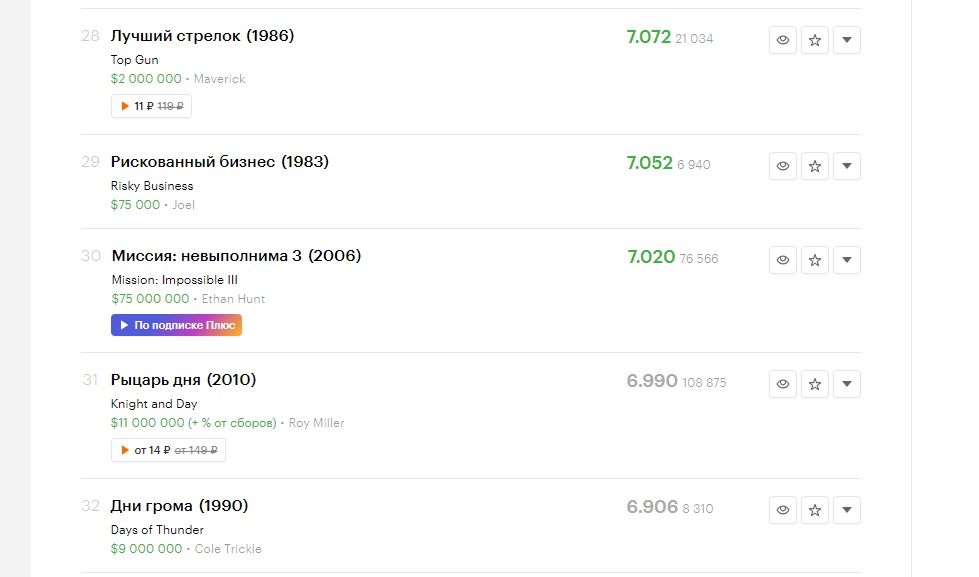This screenshot has width=979, height=577.
Task: Toggle the watched eye for Mission: Impossible III
Action: [782, 260]
